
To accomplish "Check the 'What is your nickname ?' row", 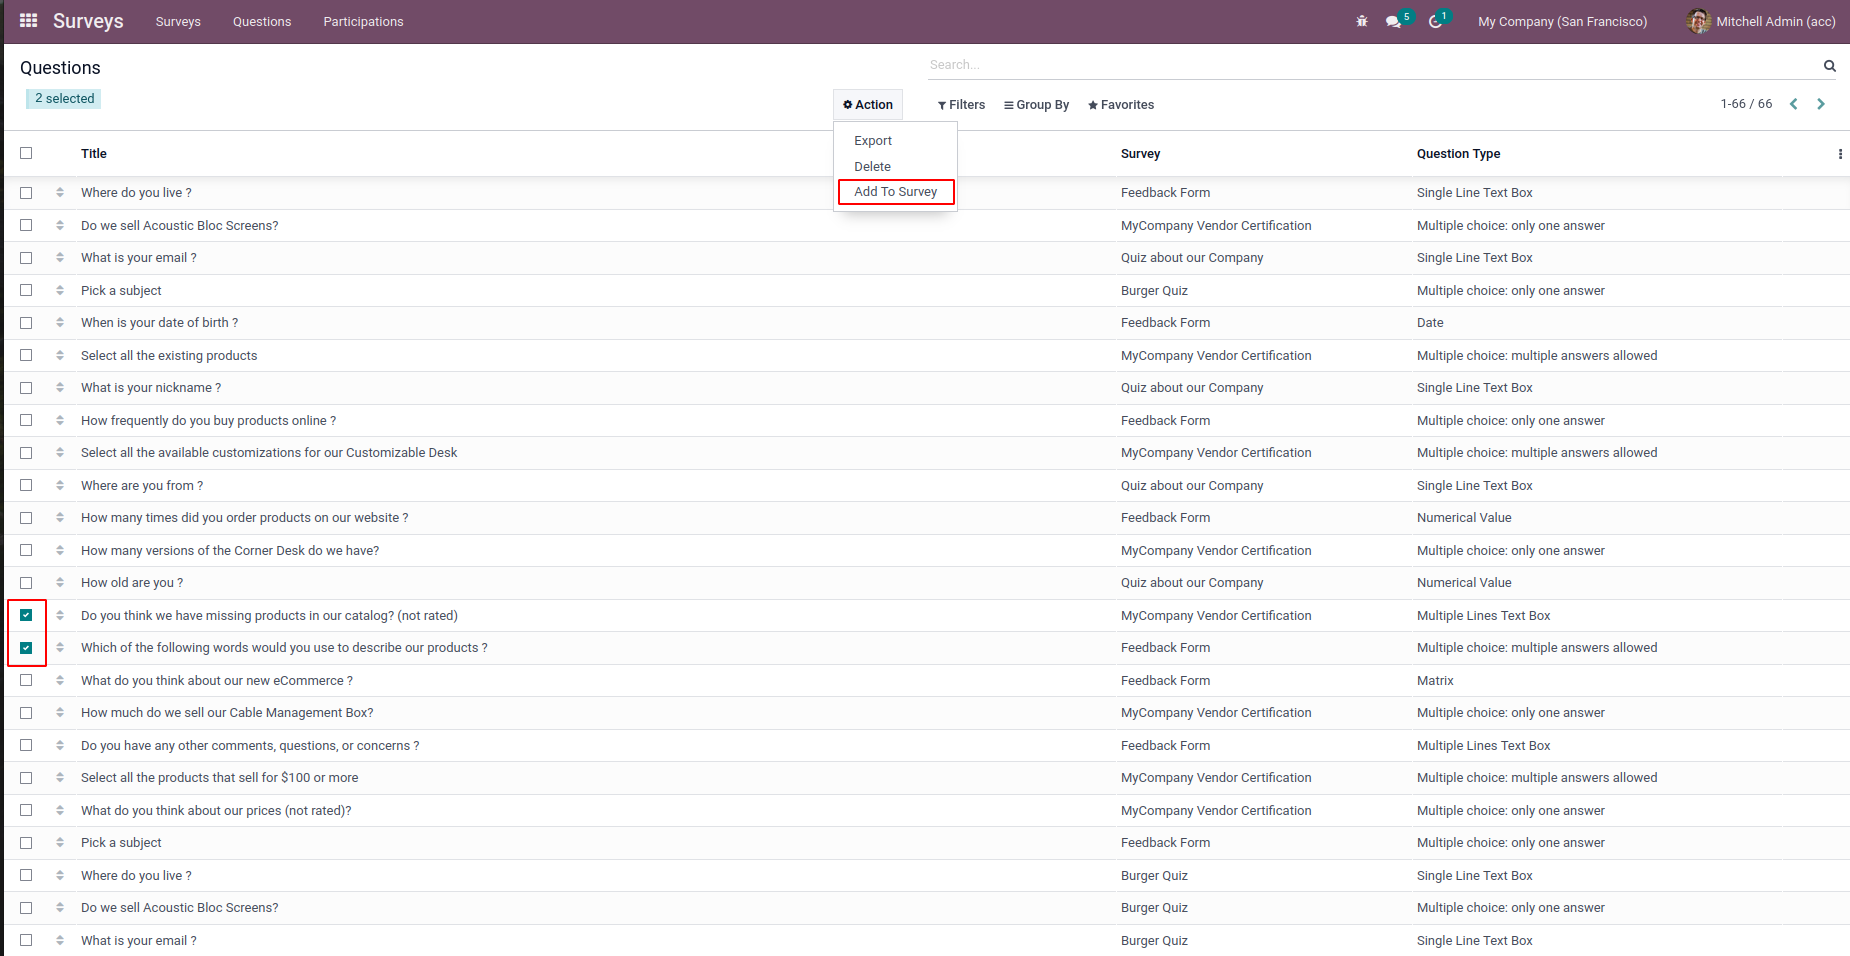I will pos(26,388).
